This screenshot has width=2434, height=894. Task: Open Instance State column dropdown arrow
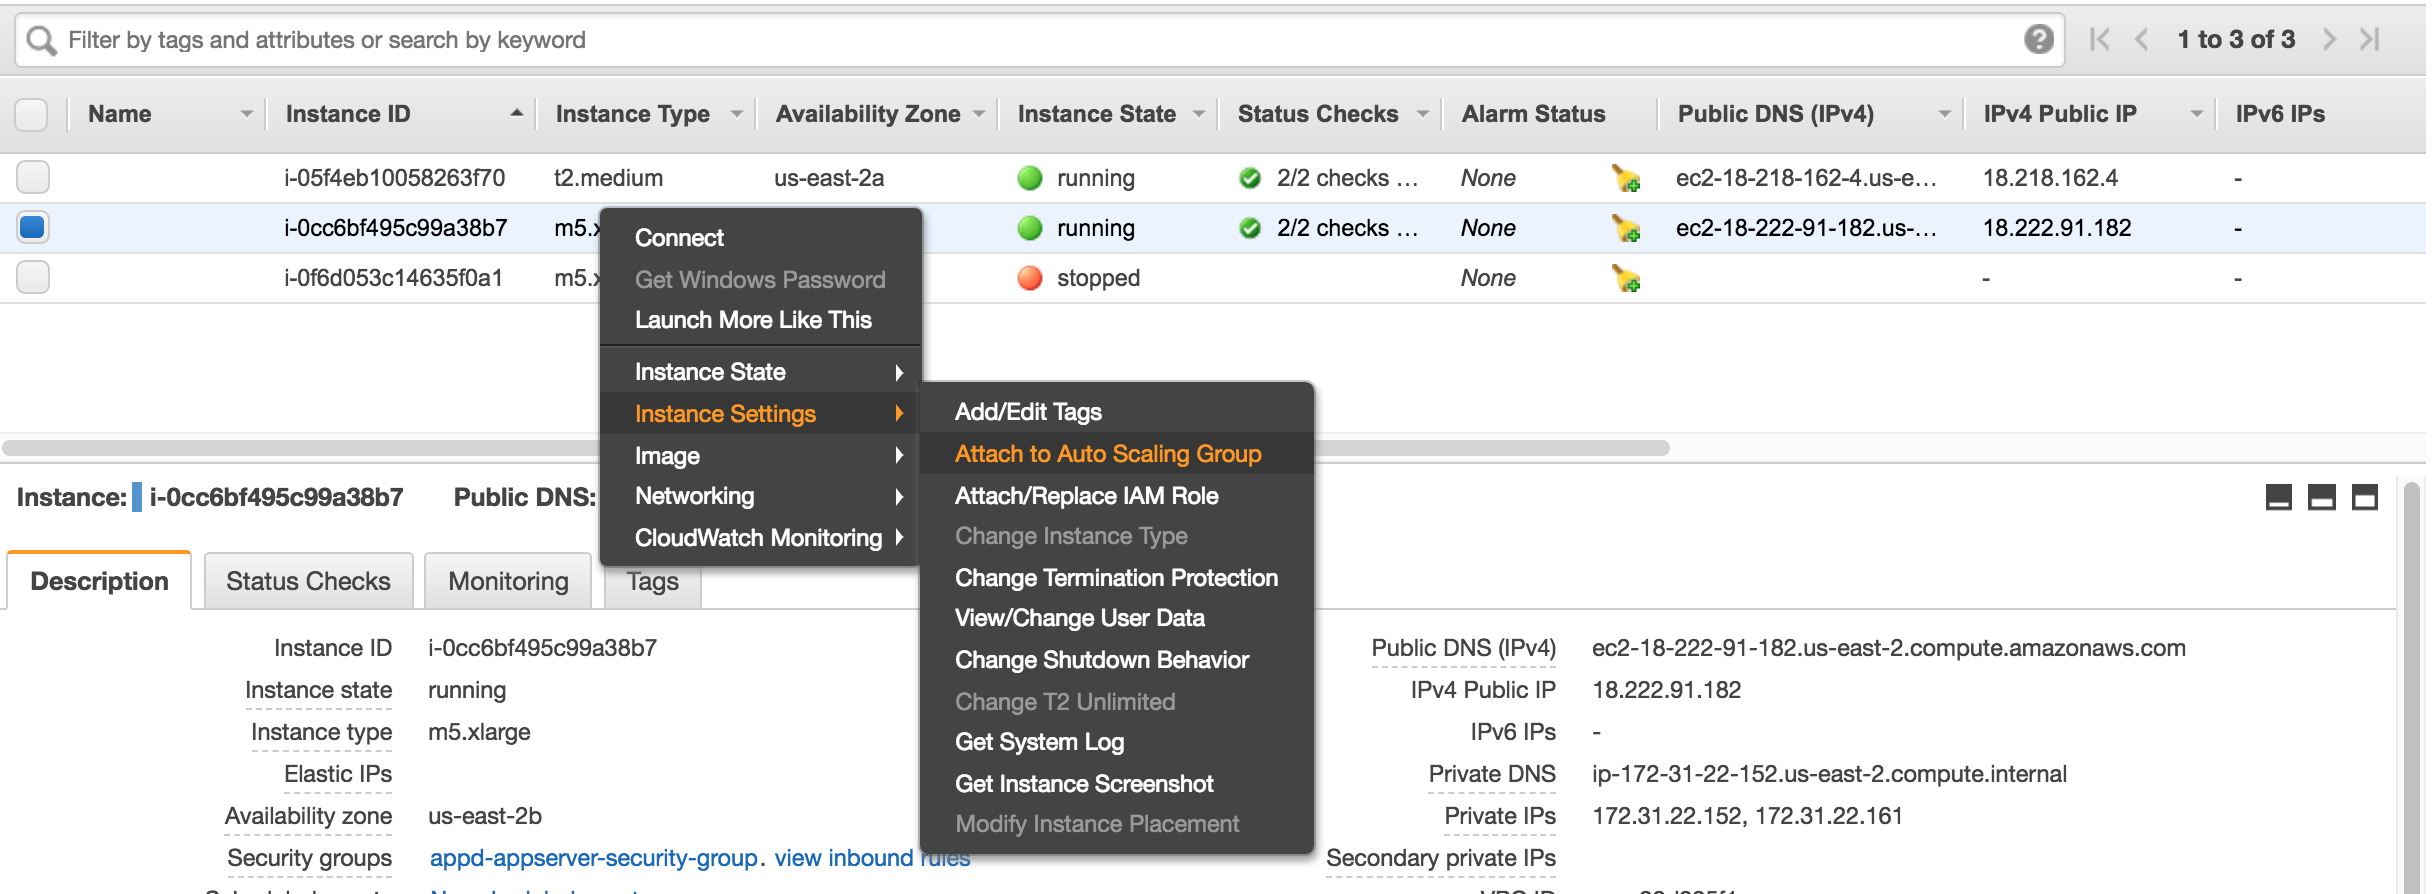[1198, 114]
